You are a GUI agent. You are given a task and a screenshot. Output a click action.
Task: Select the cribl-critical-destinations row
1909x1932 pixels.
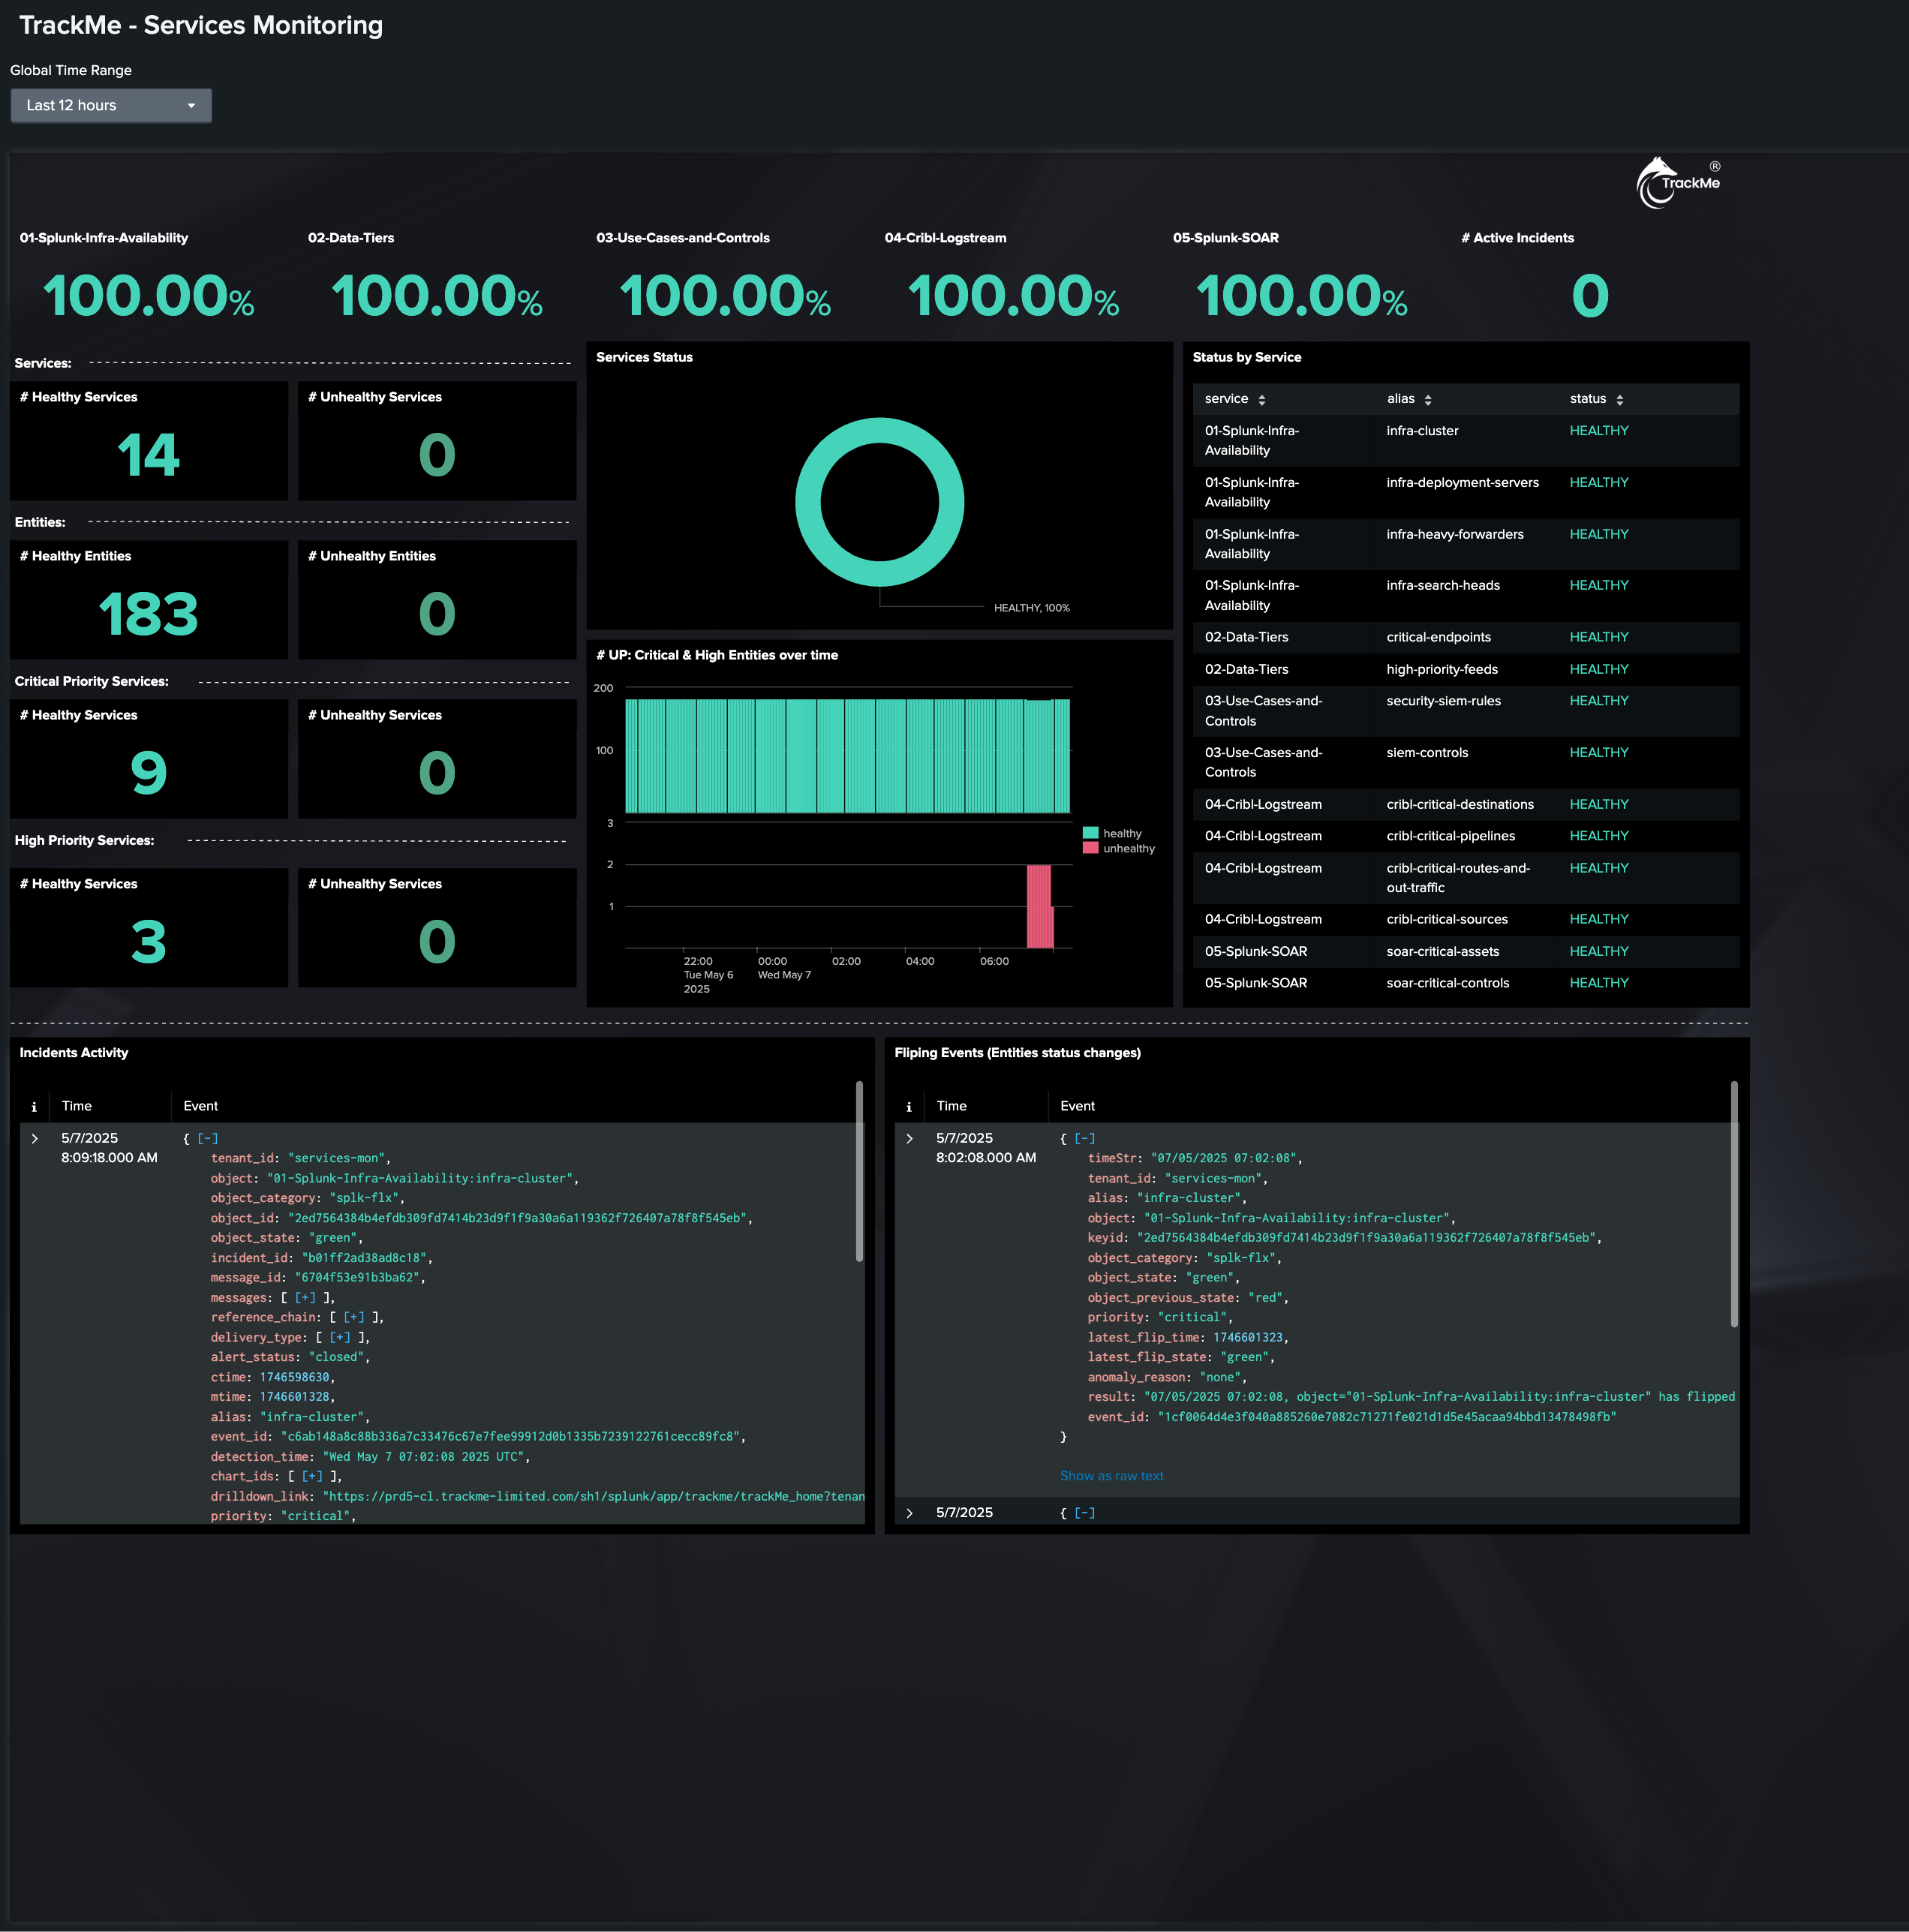(1466, 804)
